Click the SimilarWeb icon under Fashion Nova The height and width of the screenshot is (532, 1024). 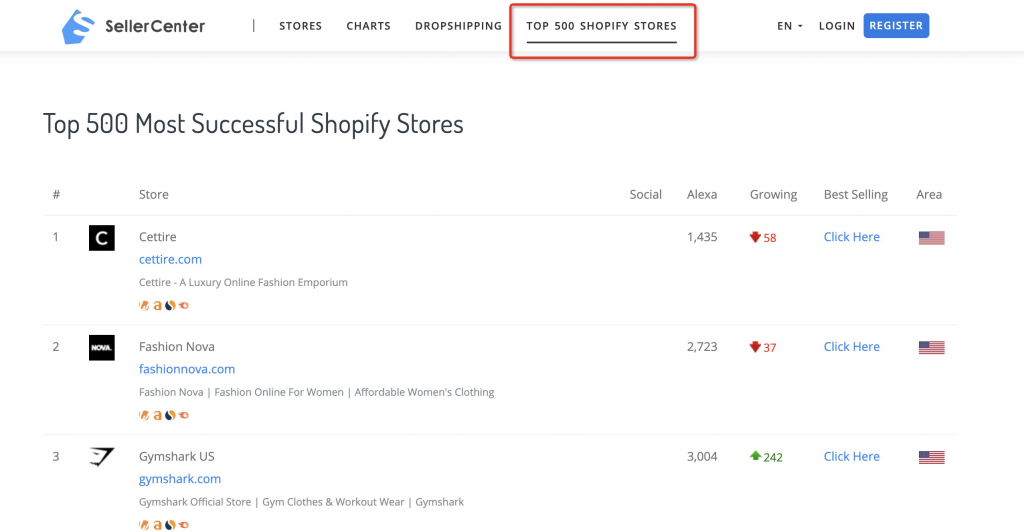click(x=170, y=415)
